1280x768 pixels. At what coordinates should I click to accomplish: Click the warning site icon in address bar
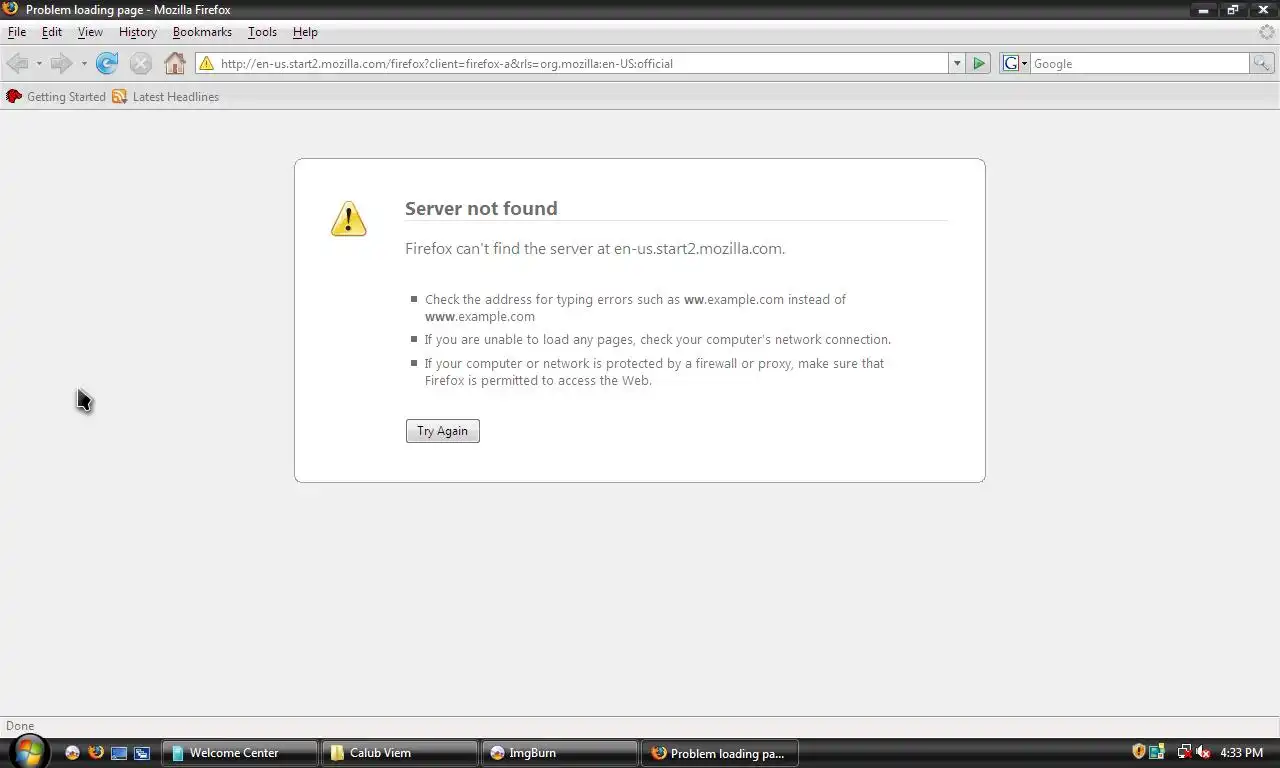(206, 64)
